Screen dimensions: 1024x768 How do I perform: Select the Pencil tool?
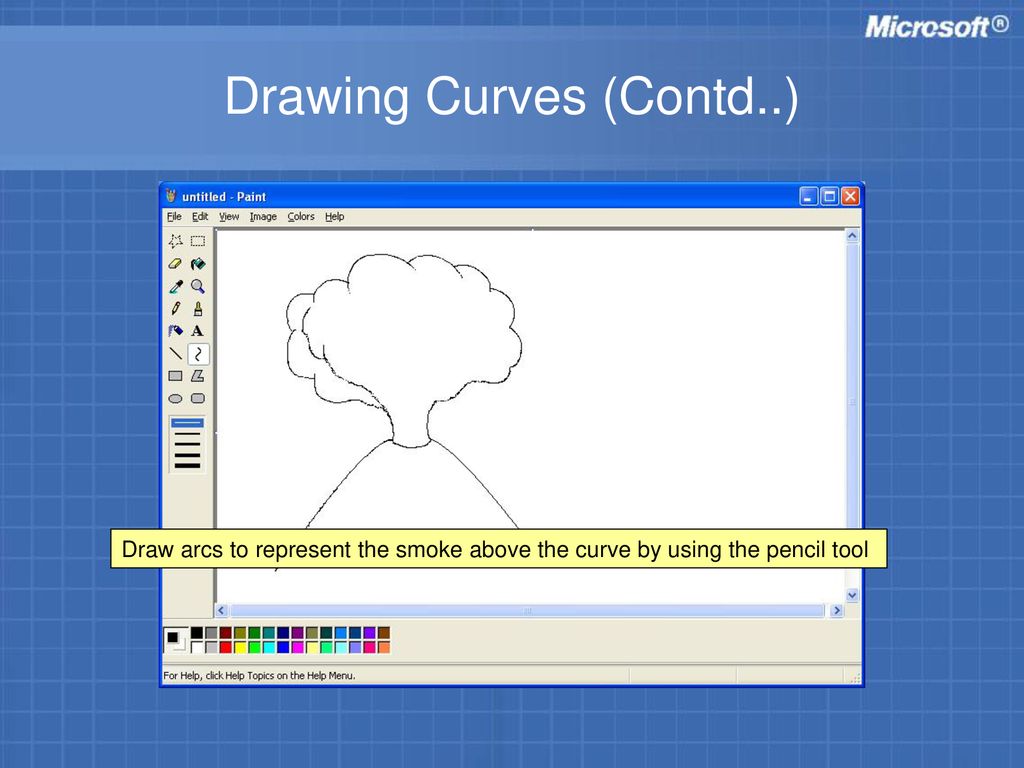pos(175,309)
